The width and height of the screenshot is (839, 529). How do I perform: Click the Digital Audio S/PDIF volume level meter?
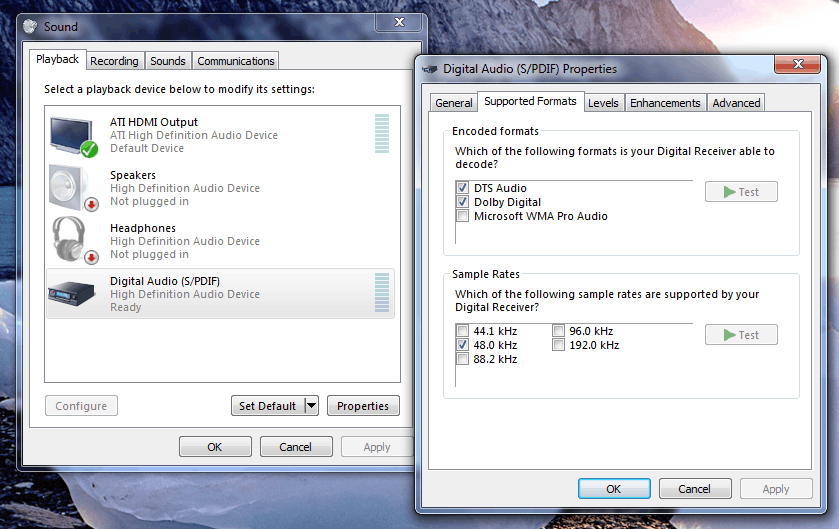pyautogui.click(x=382, y=293)
